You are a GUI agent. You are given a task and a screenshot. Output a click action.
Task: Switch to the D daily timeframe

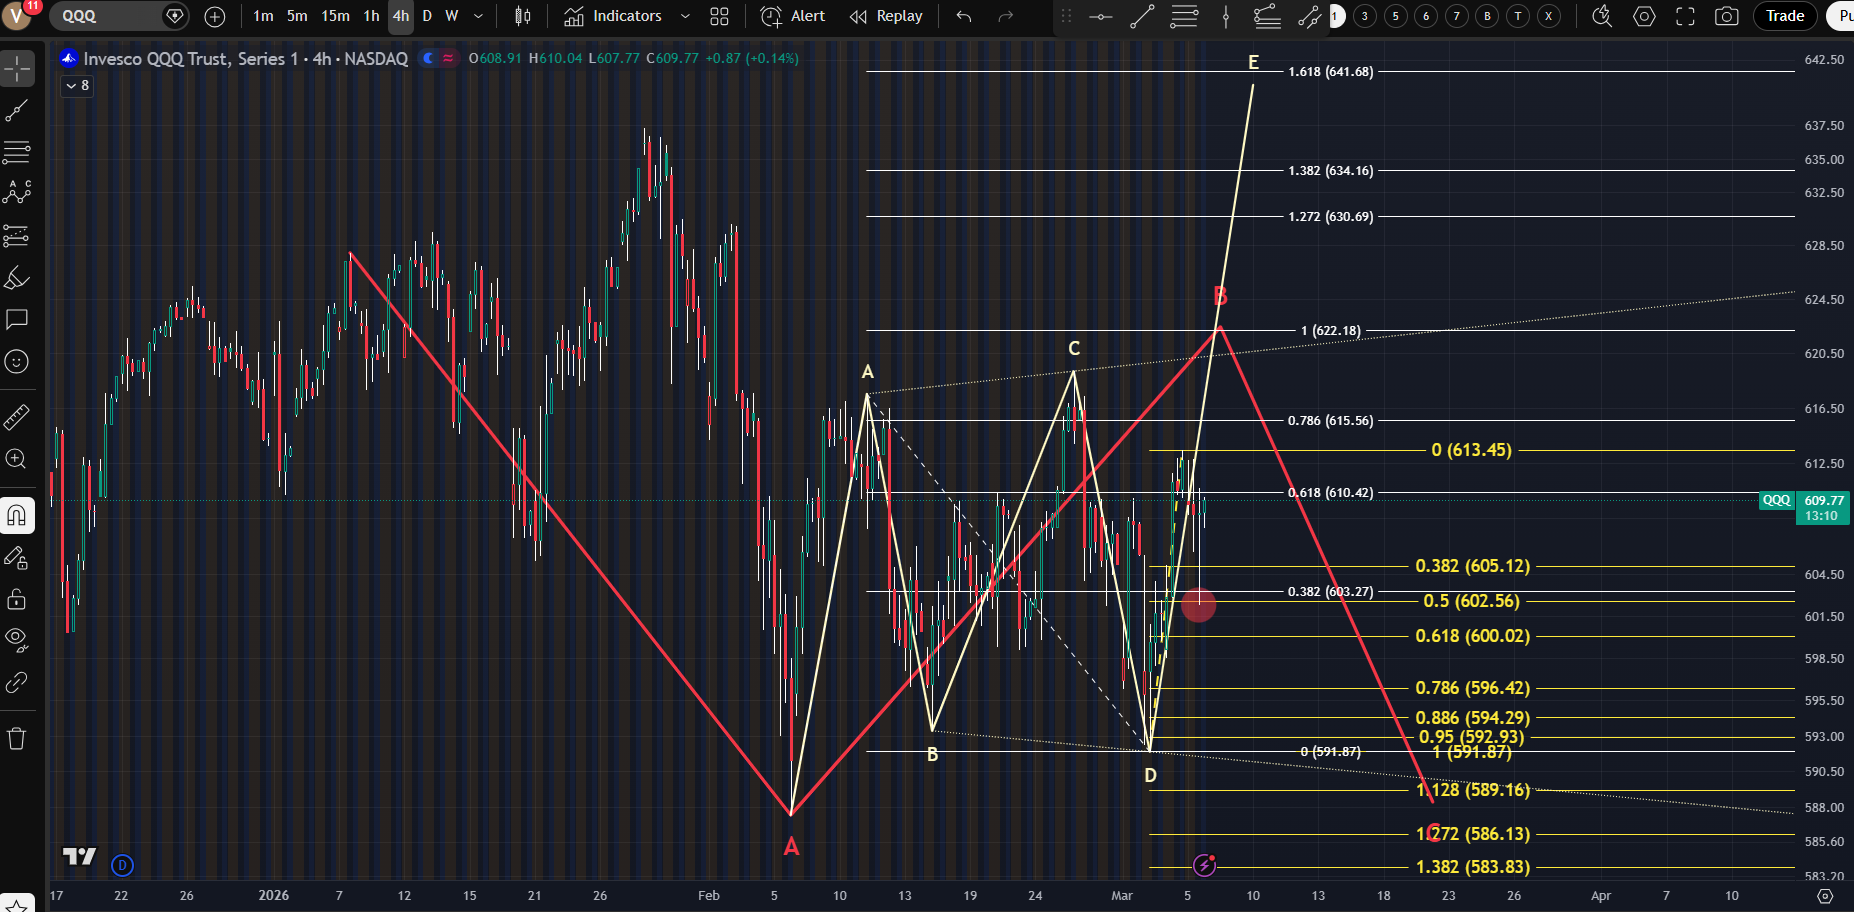[x=427, y=16]
